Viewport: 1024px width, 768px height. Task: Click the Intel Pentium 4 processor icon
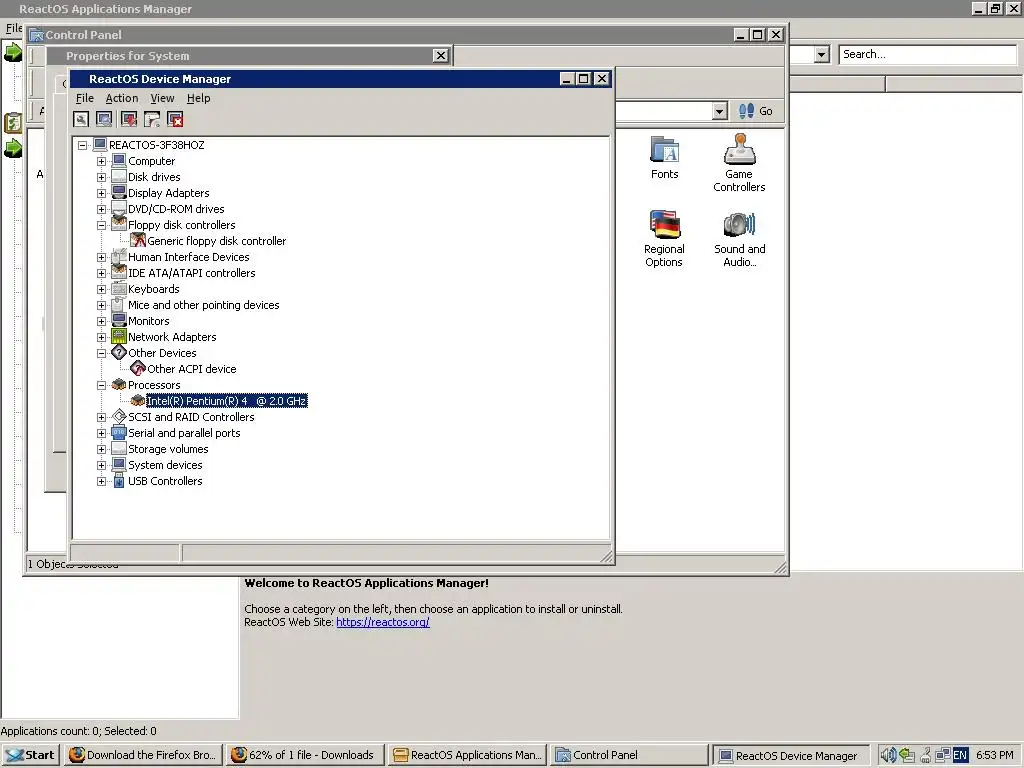138,400
